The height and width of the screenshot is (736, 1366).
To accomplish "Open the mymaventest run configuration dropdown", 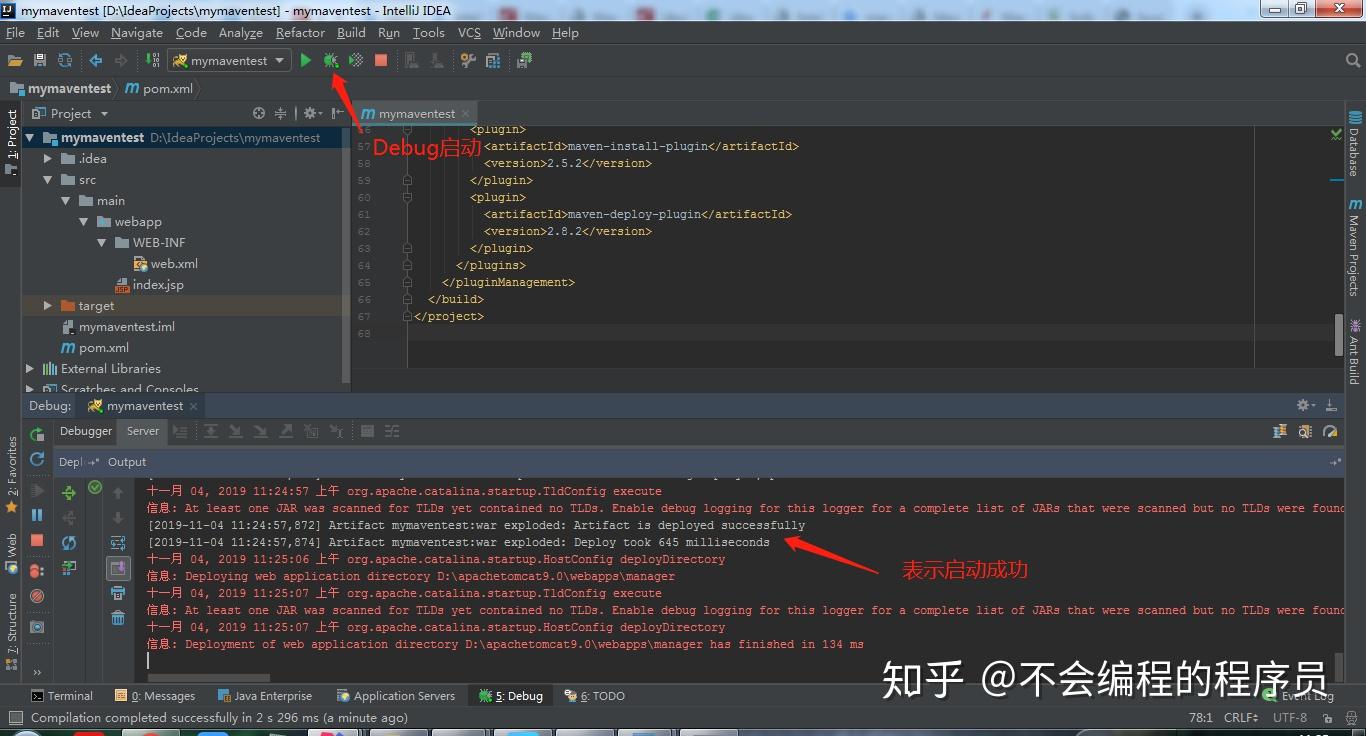I will 228,61.
